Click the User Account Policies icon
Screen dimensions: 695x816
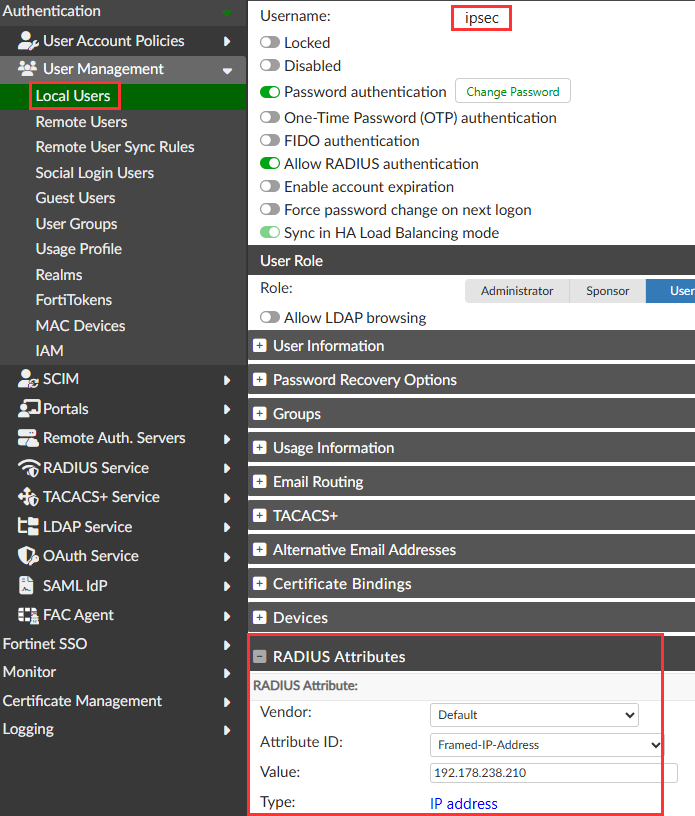(x=28, y=41)
